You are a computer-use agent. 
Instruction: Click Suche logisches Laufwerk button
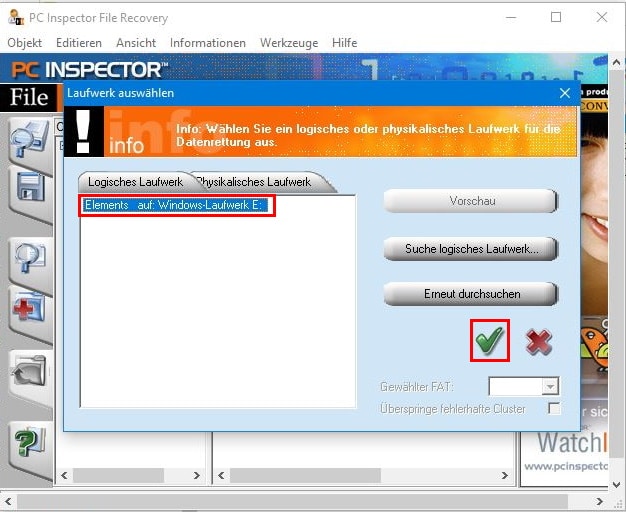point(471,249)
